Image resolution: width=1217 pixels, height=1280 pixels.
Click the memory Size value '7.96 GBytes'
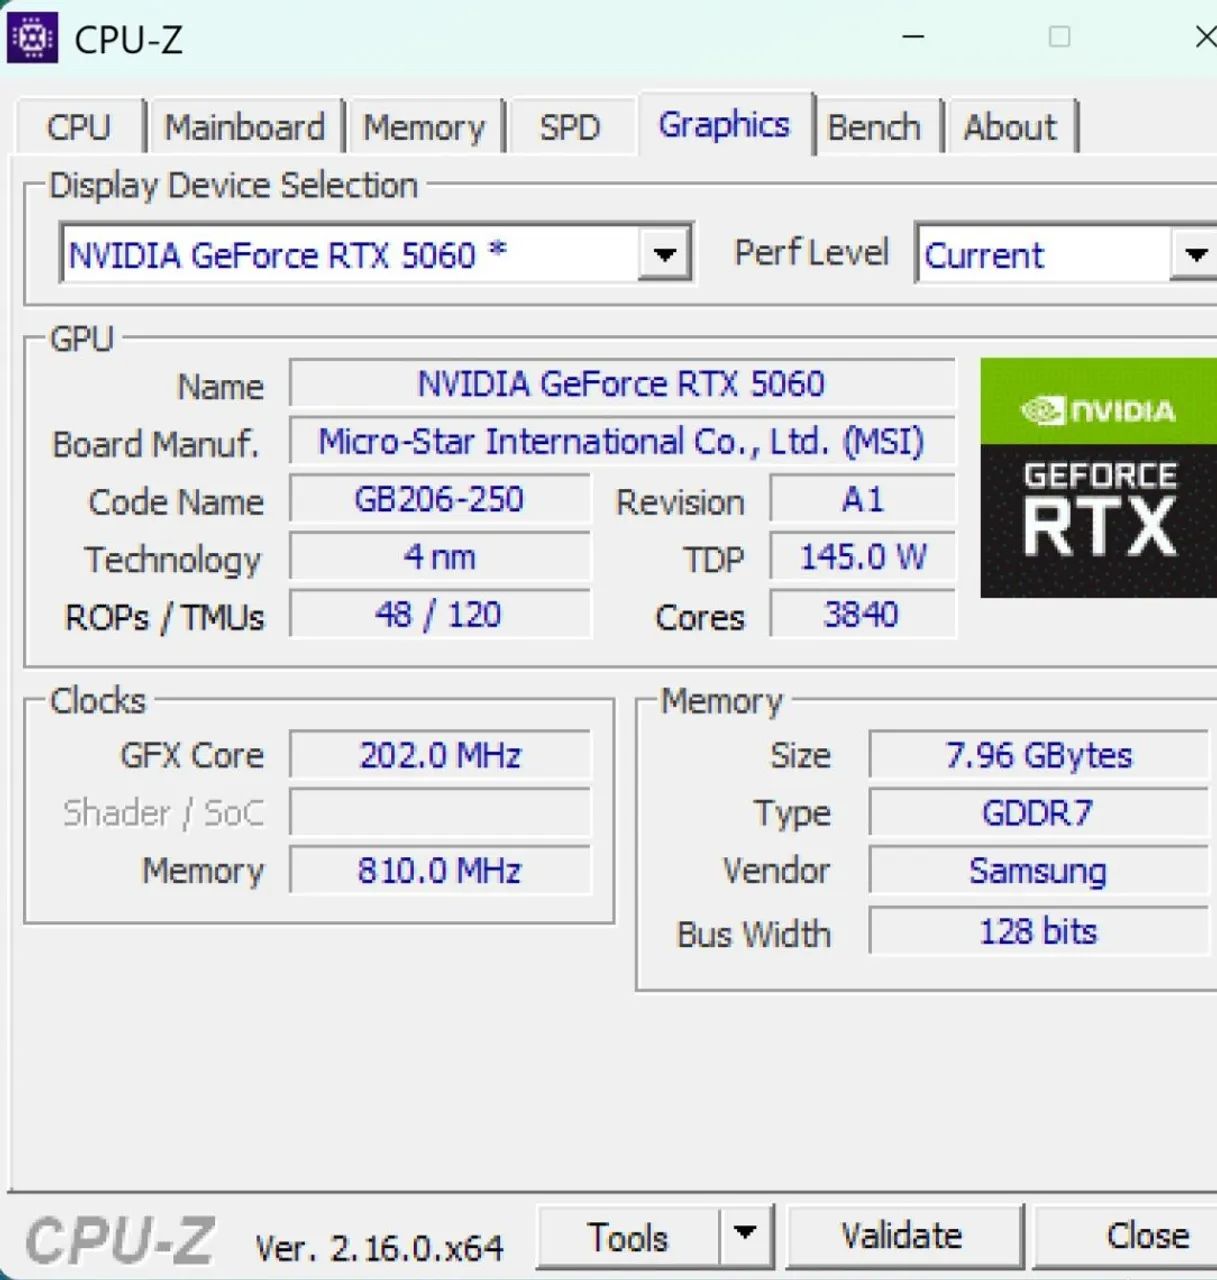coord(1039,755)
